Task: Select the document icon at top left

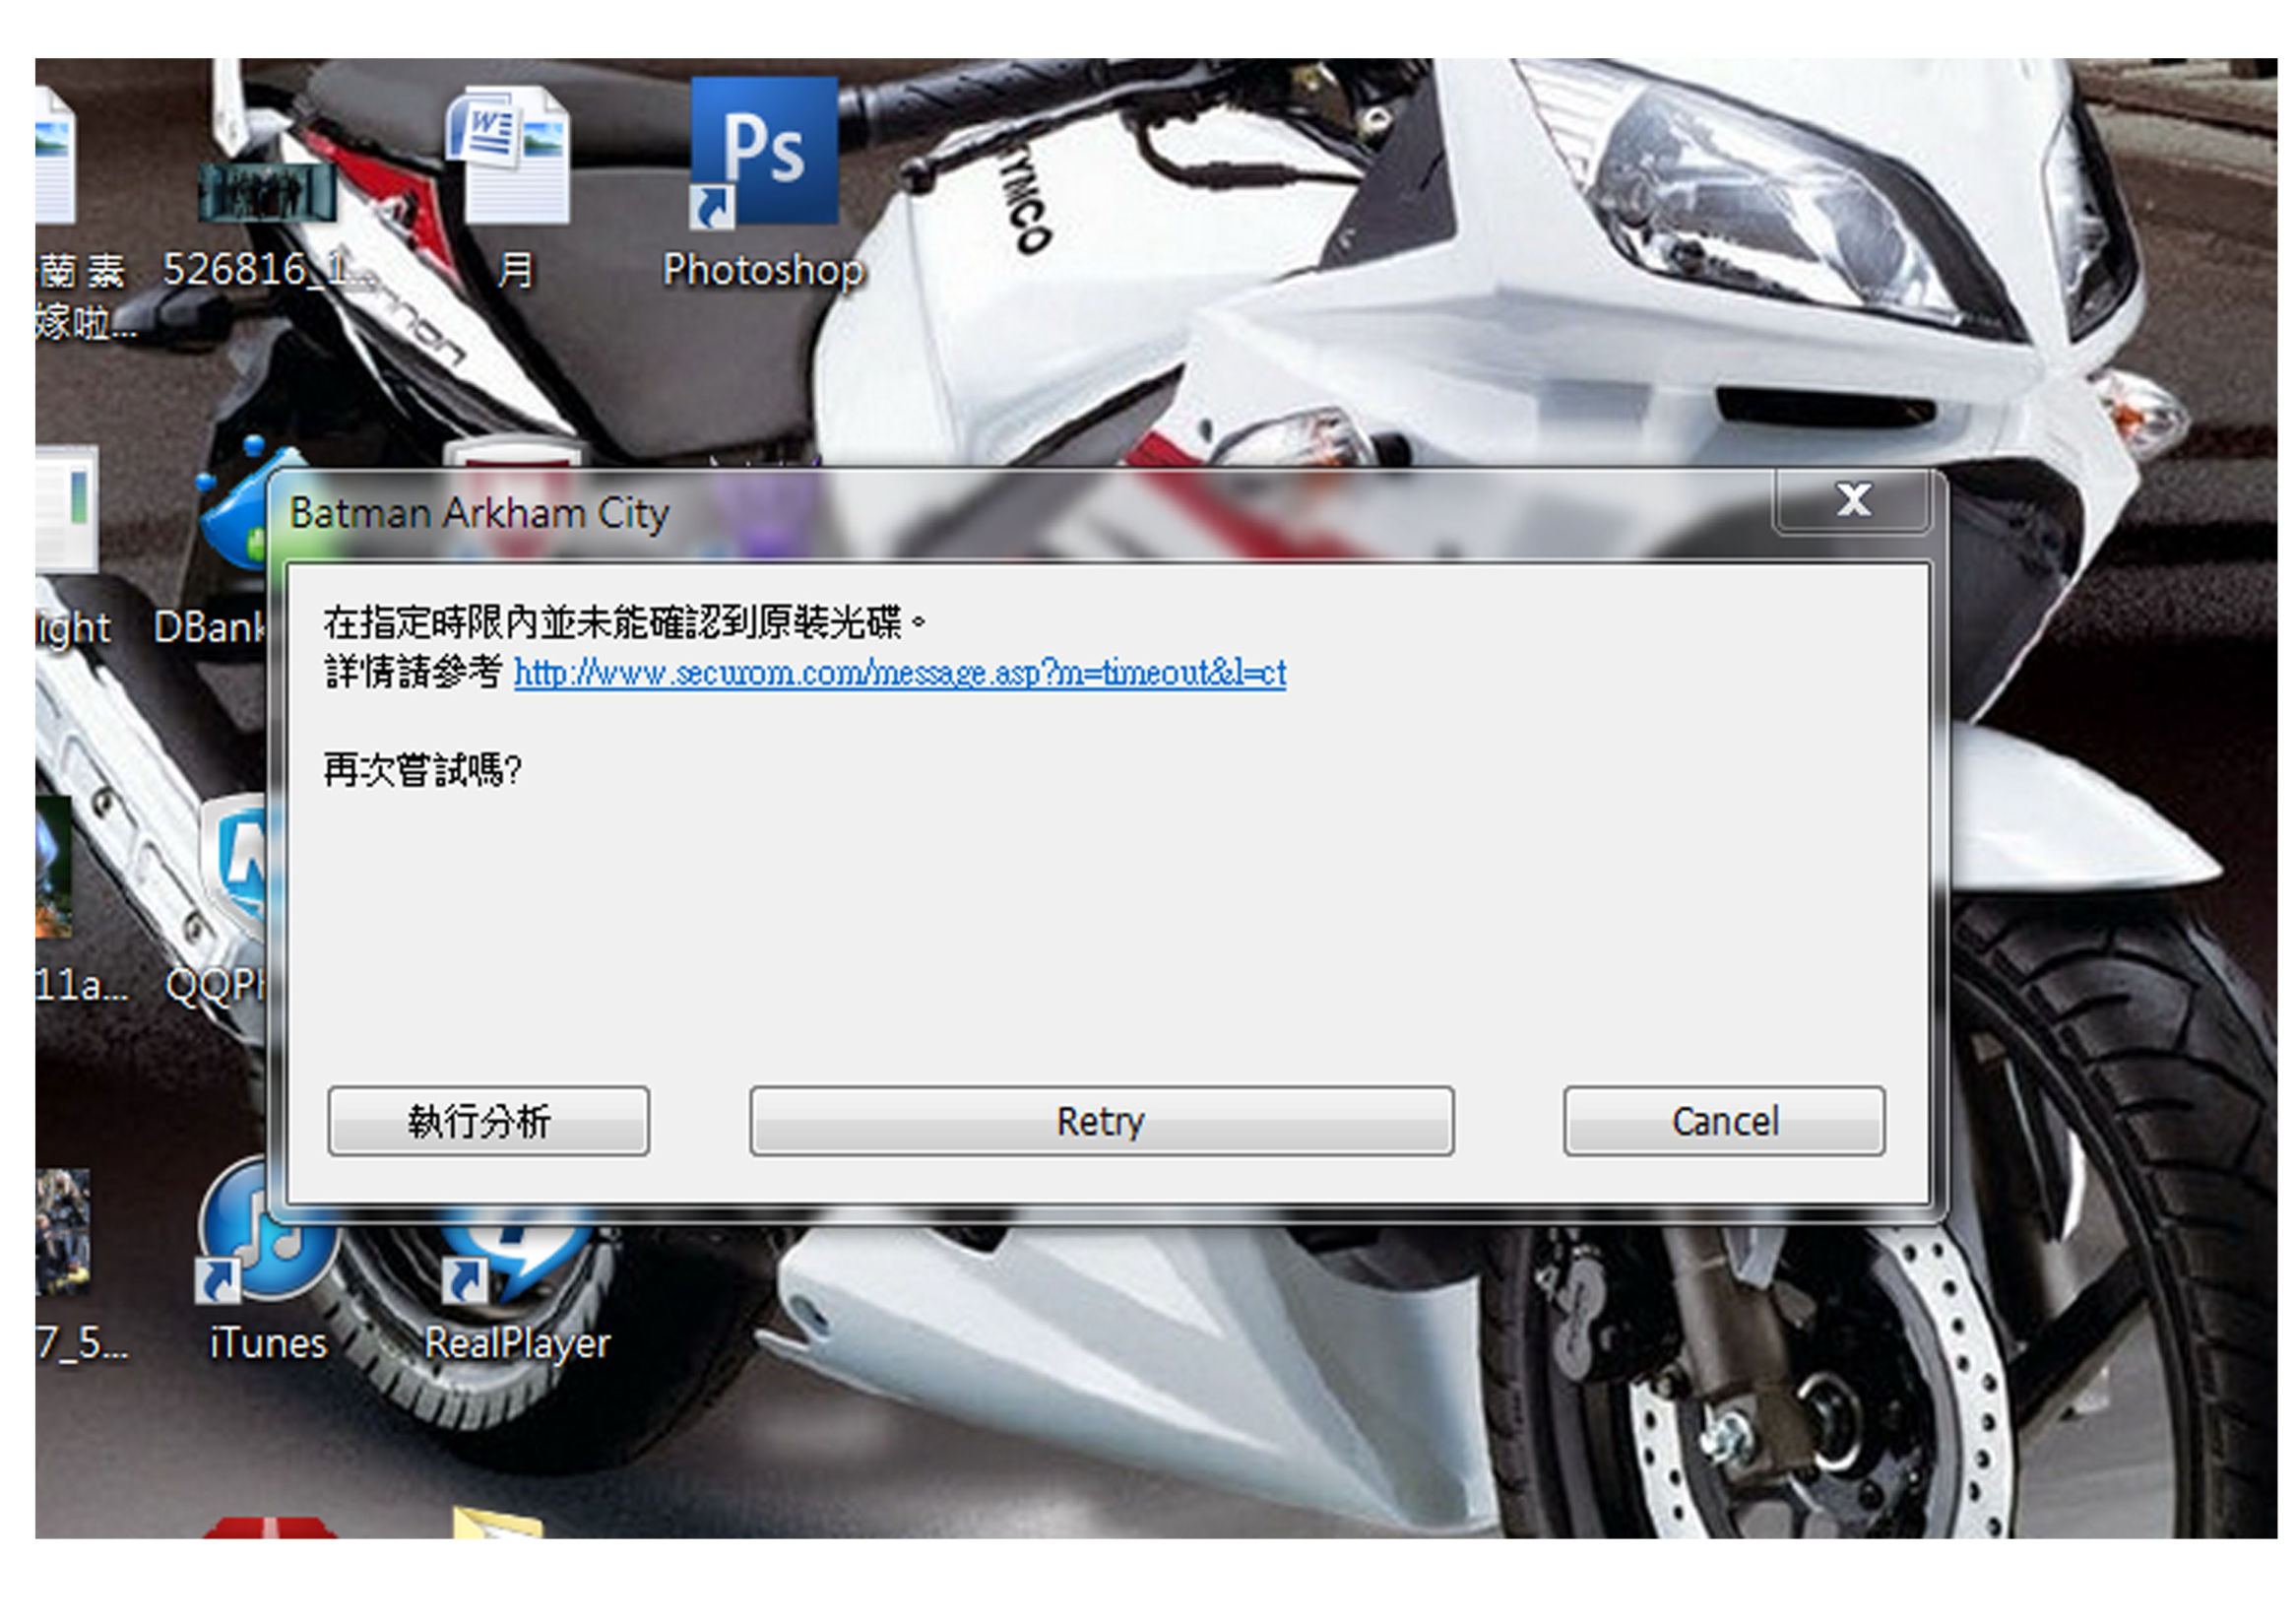Action: coord(54,154)
